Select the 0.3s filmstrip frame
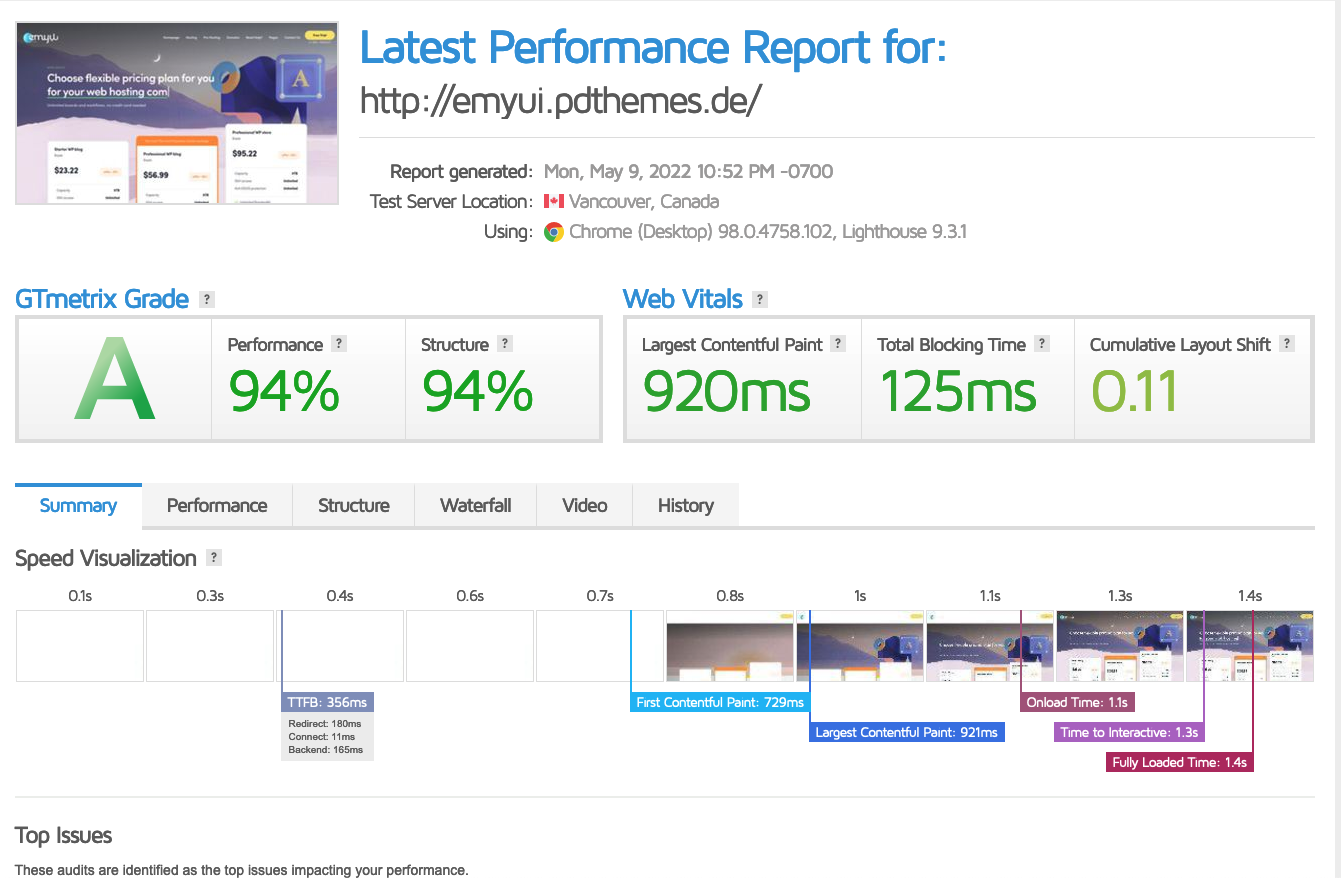 (x=210, y=646)
